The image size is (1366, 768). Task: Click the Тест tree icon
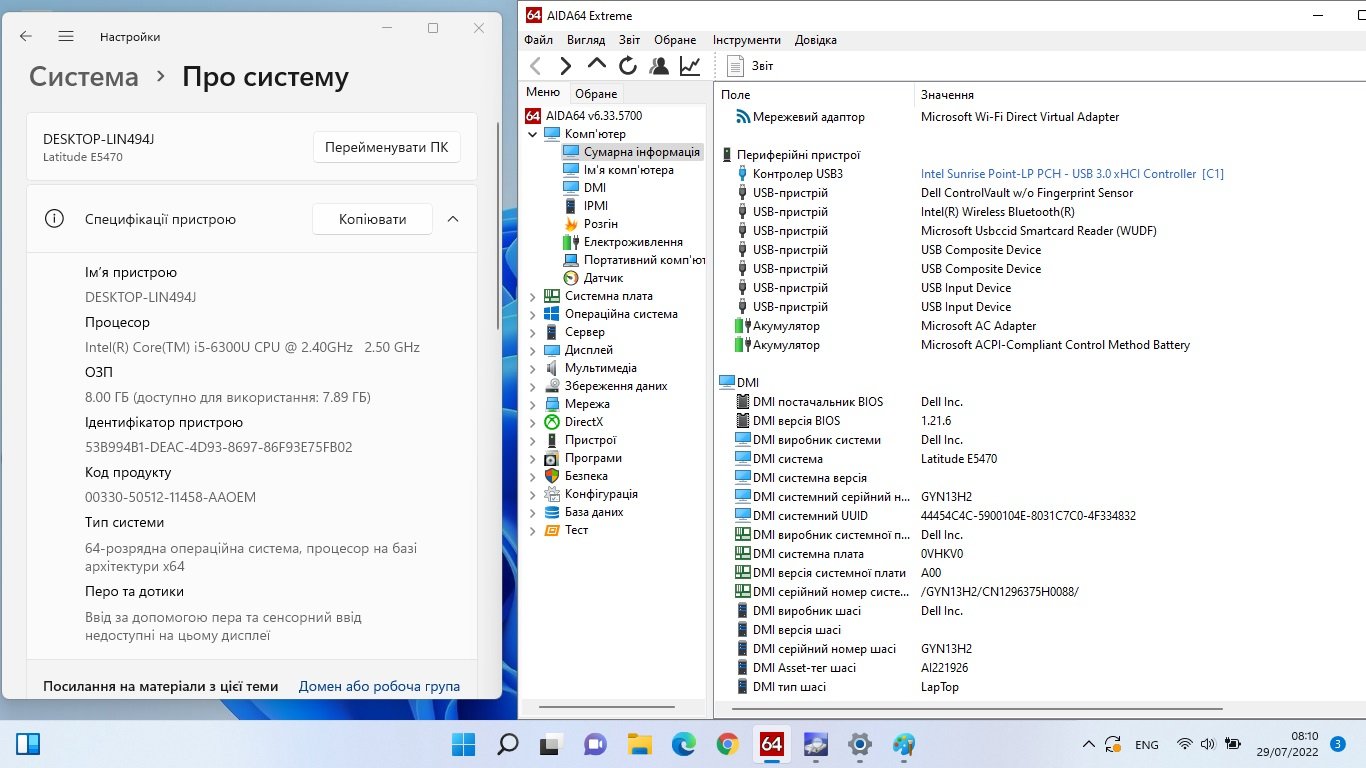[551, 530]
